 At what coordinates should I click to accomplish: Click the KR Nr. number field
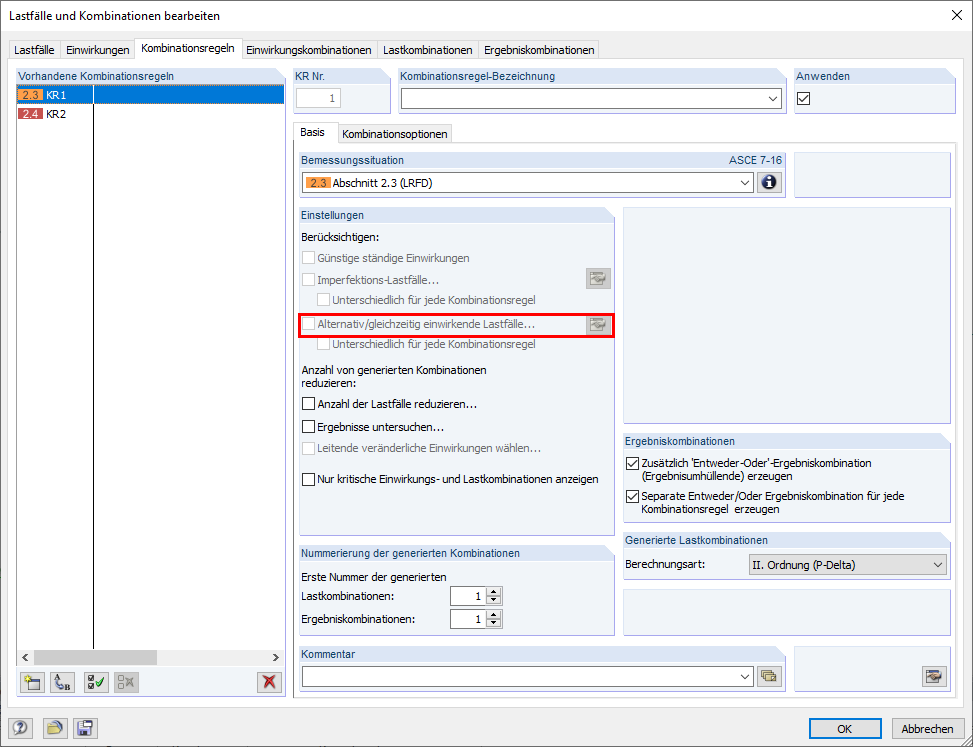coord(318,98)
